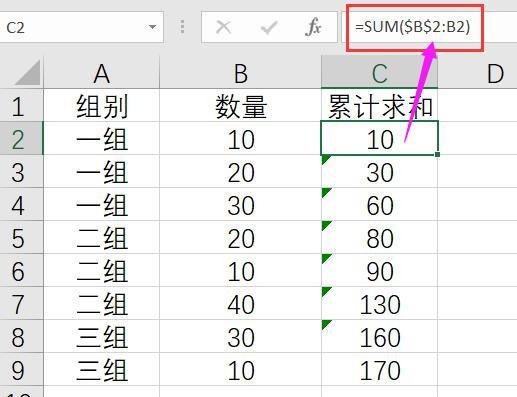Click cell B9 with value 10
Viewport: 517px width, 397px height.
(x=240, y=369)
